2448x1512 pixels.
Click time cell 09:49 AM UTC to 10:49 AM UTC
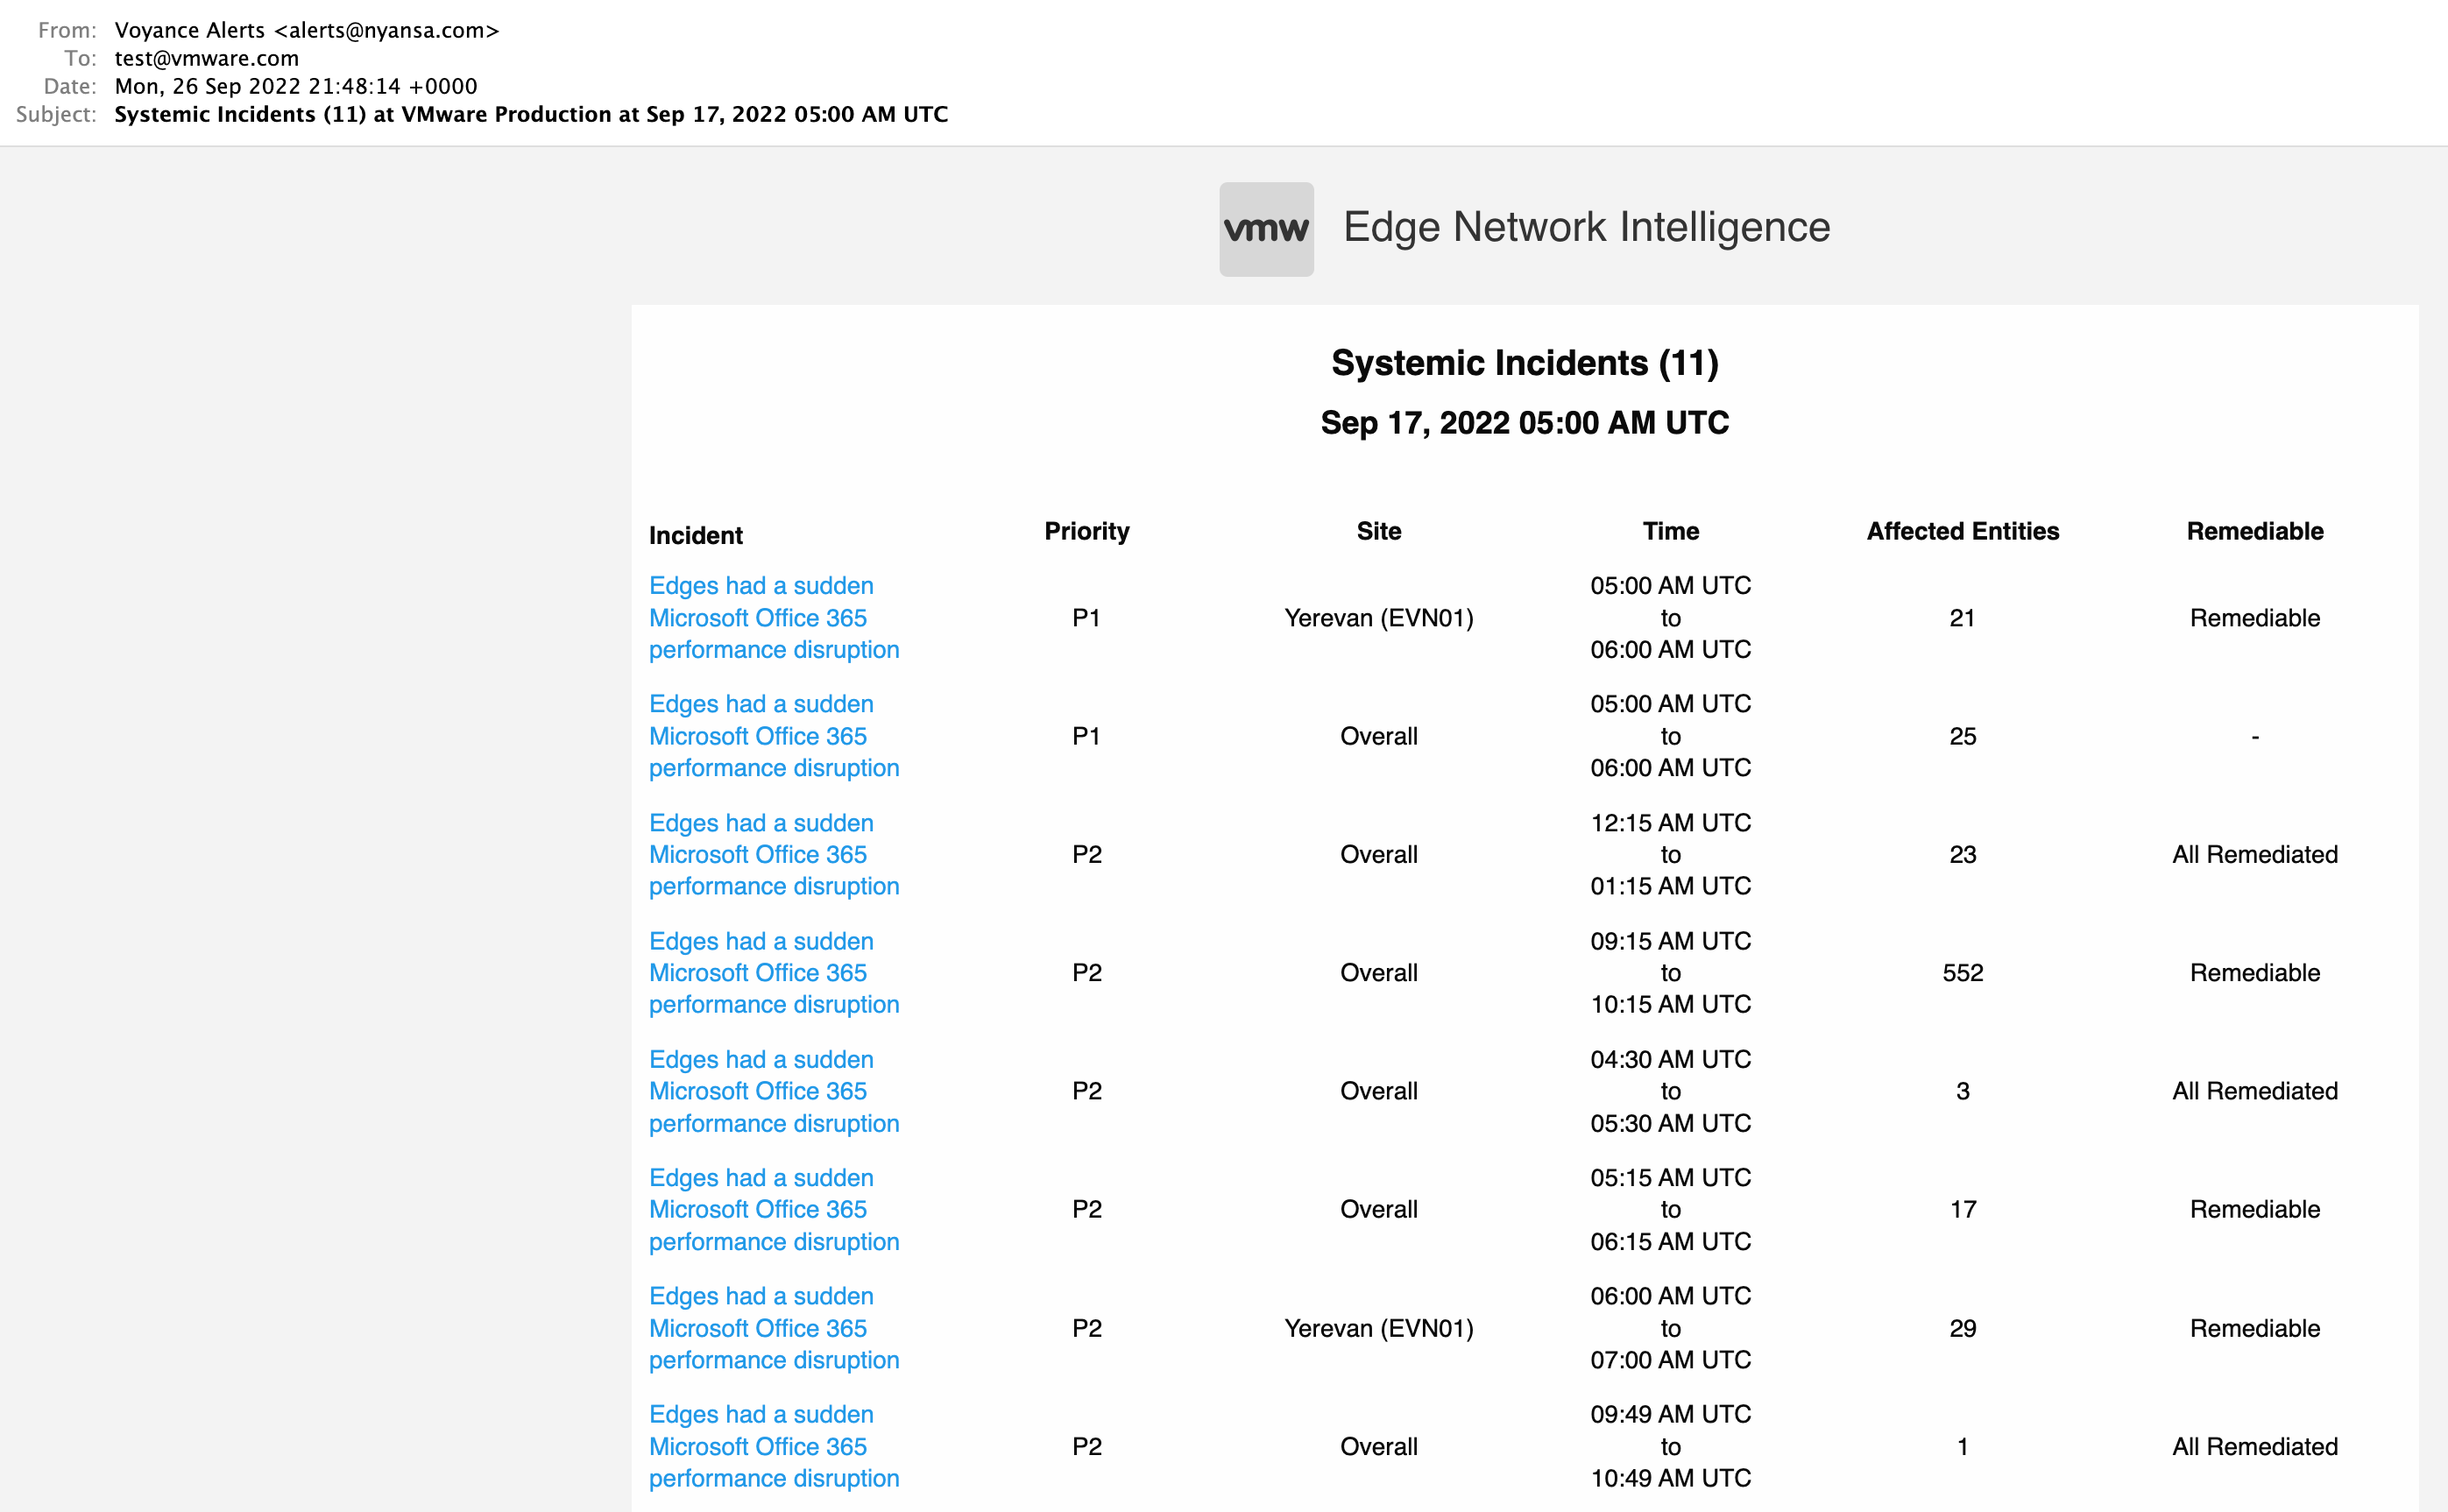[x=1671, y=1446]
